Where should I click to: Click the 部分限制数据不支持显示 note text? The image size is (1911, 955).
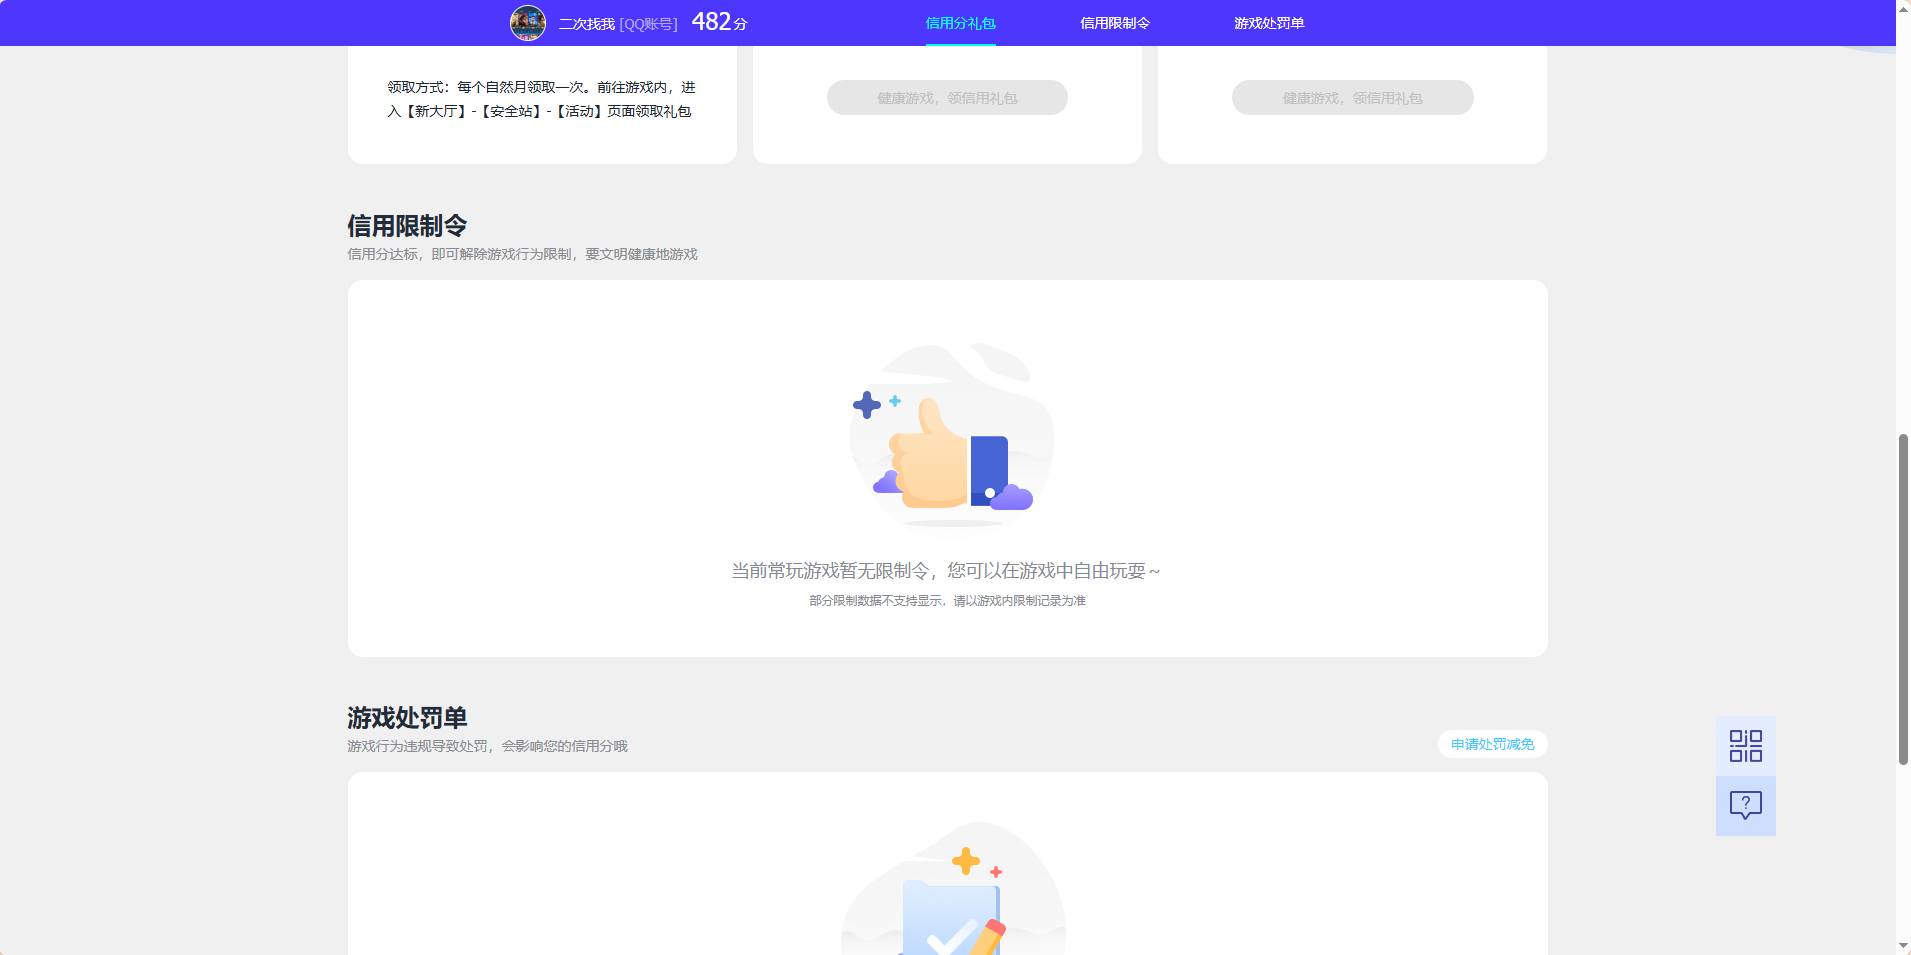click(x=947, y=601)
